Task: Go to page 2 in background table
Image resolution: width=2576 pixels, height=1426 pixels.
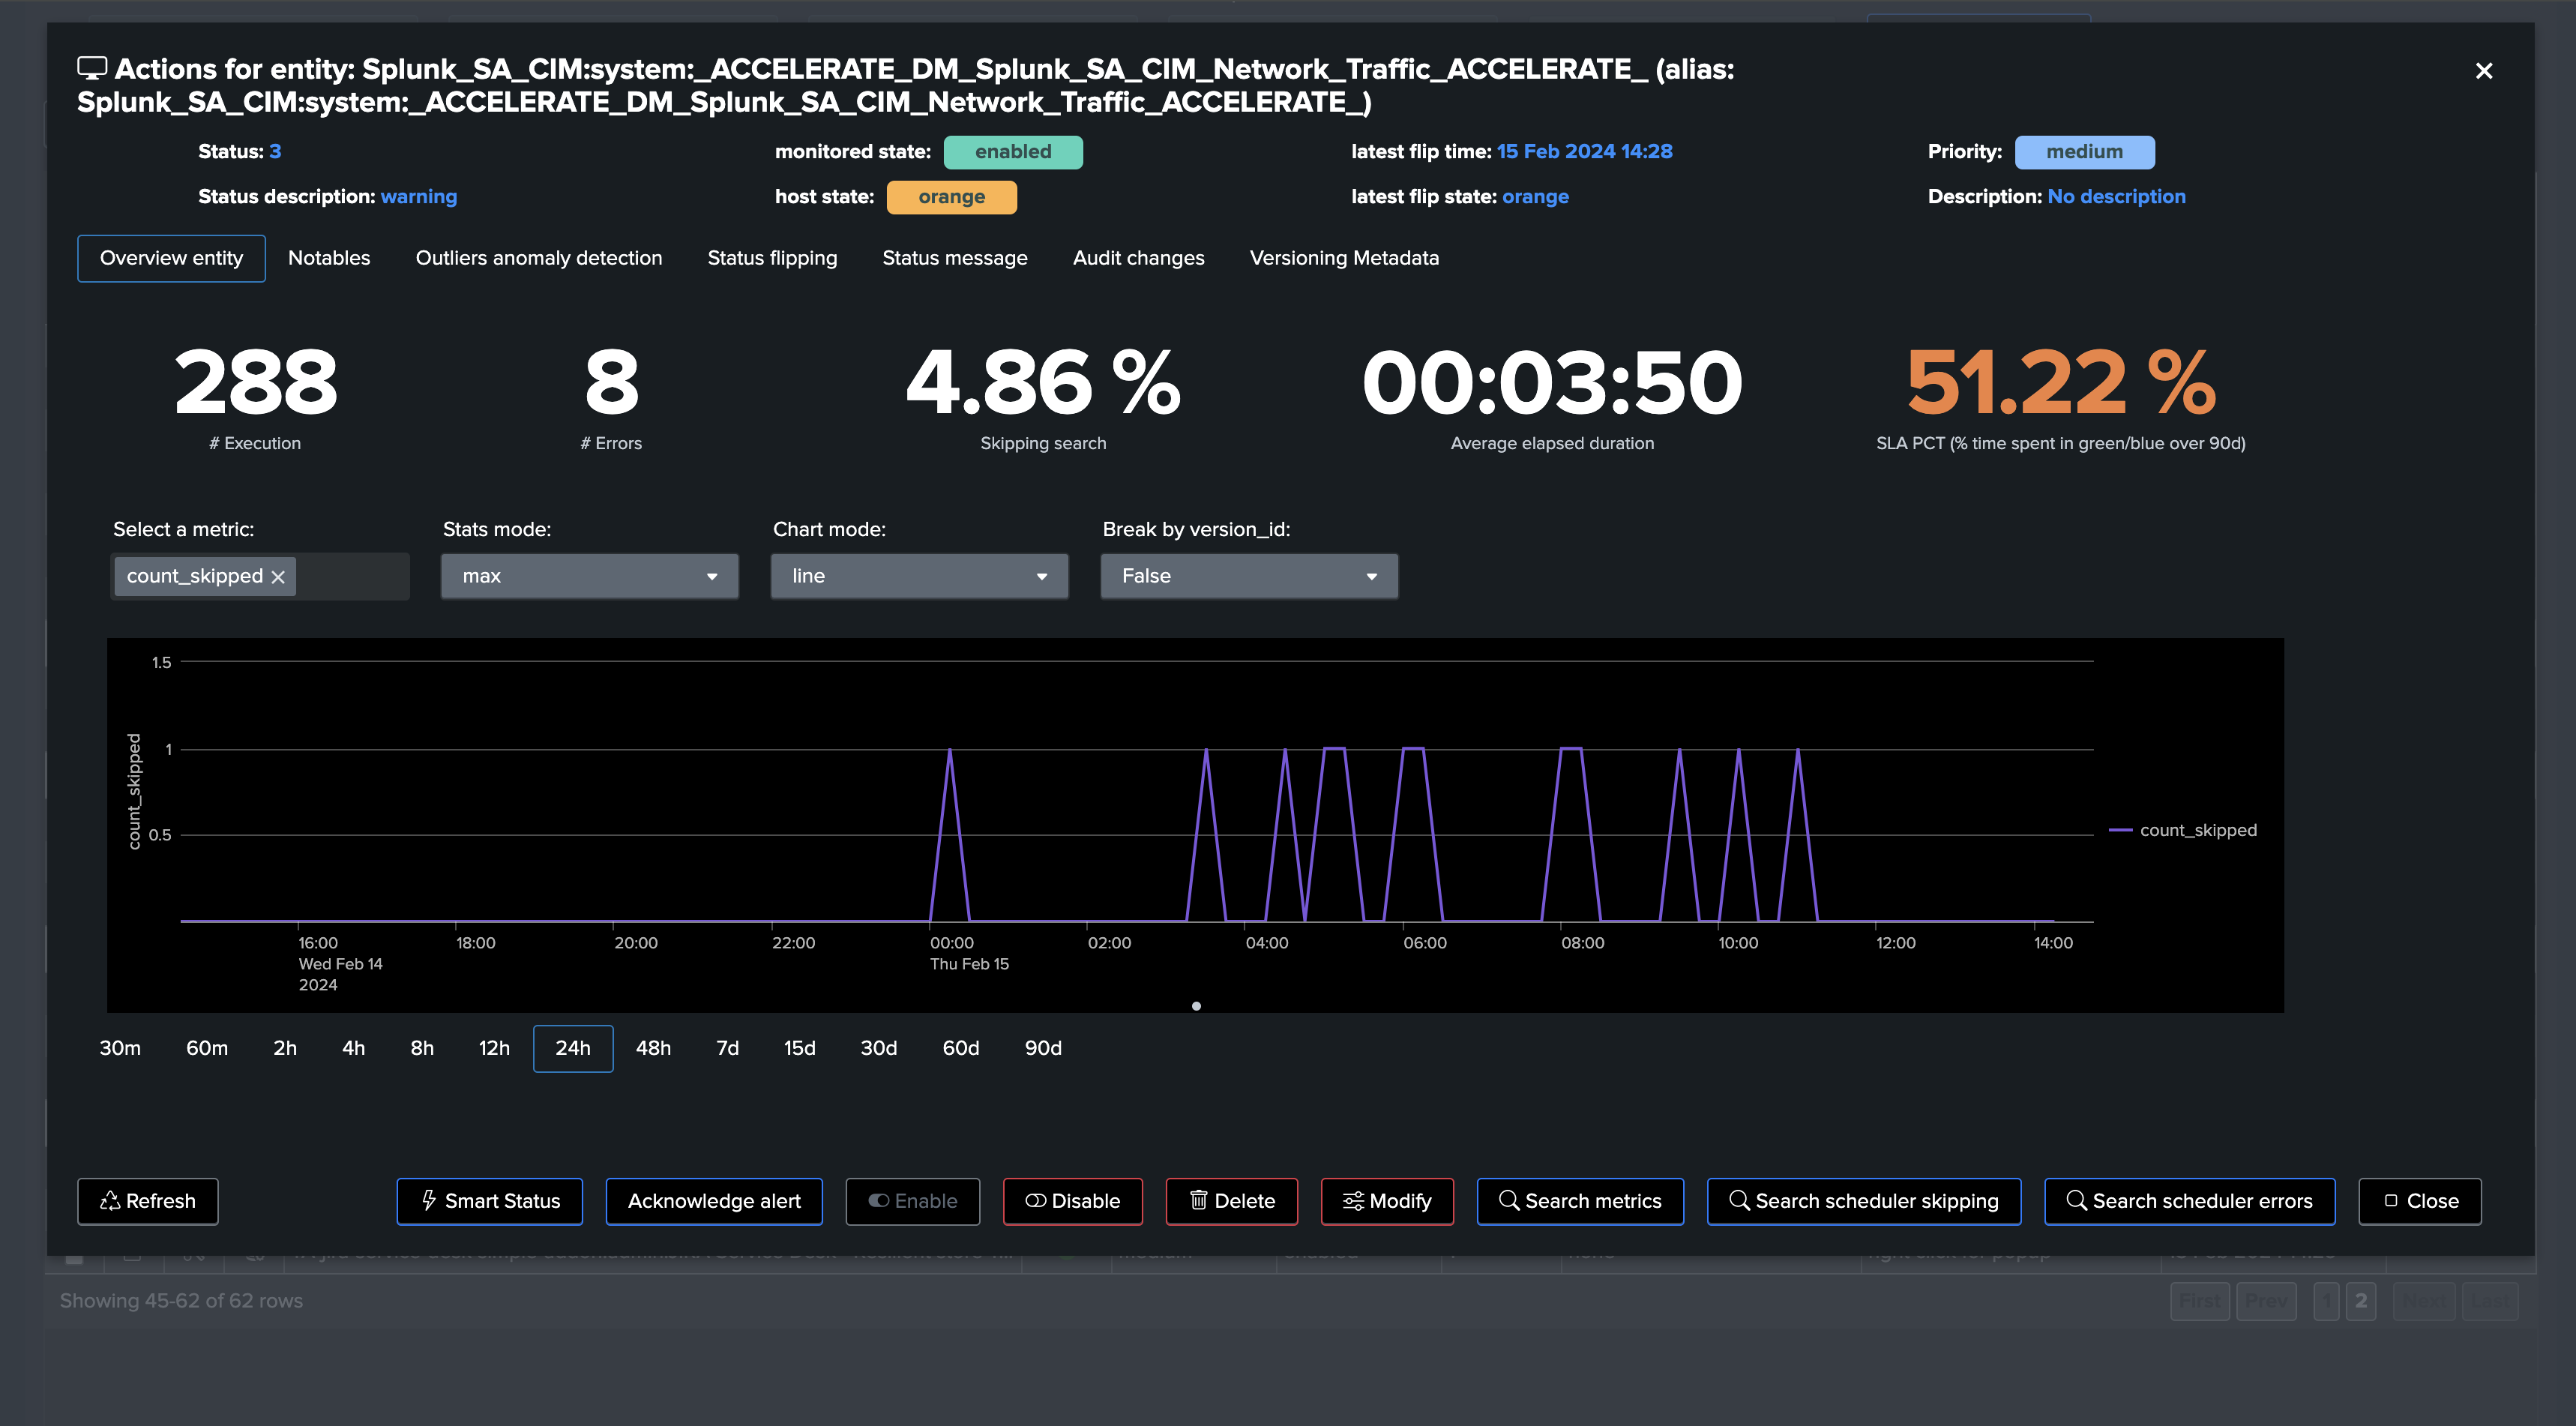Action: (x=2360, y=1301)
